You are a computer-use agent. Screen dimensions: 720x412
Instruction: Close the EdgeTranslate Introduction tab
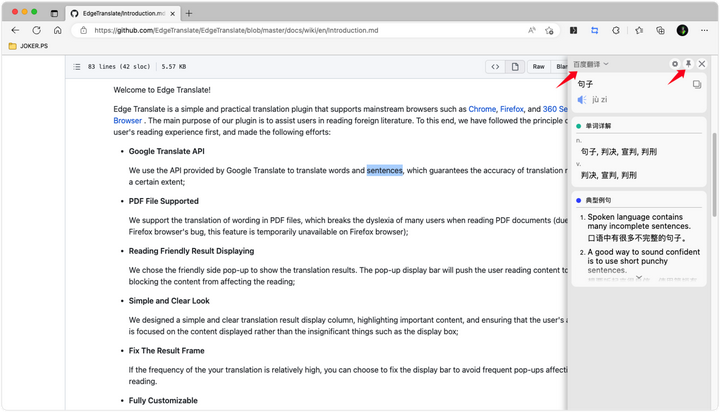tap(173, 14)
